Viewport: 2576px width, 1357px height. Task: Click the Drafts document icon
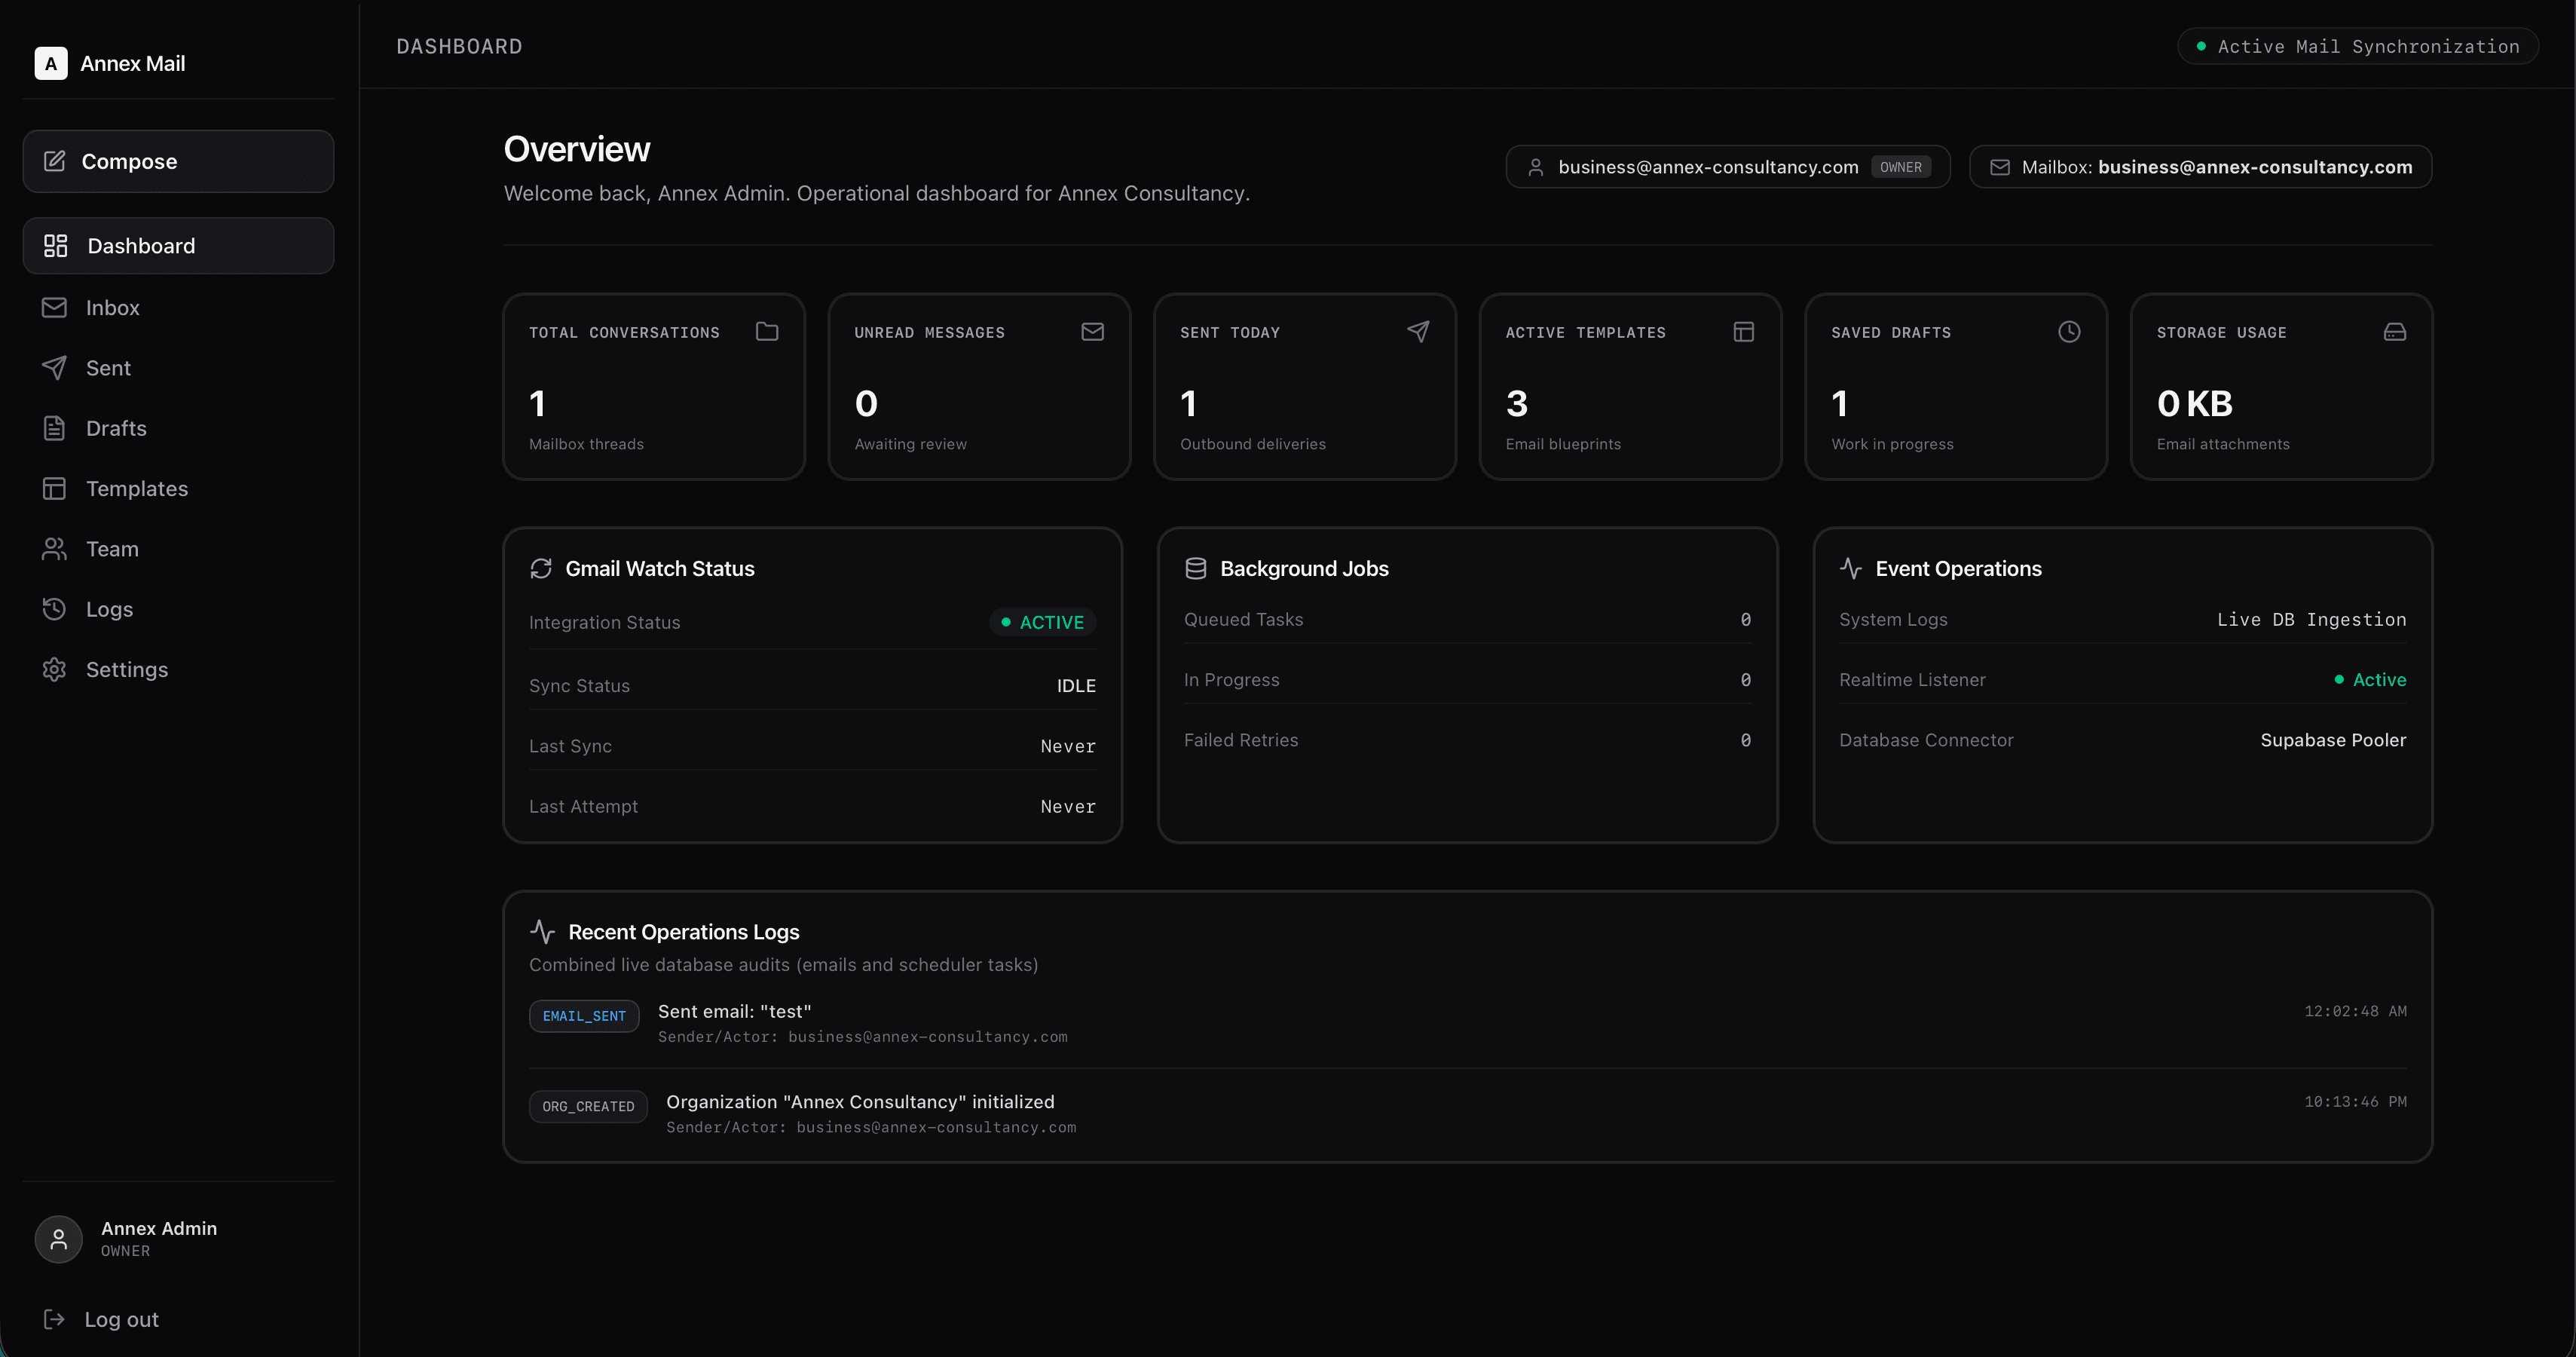[x=54, y=428]
